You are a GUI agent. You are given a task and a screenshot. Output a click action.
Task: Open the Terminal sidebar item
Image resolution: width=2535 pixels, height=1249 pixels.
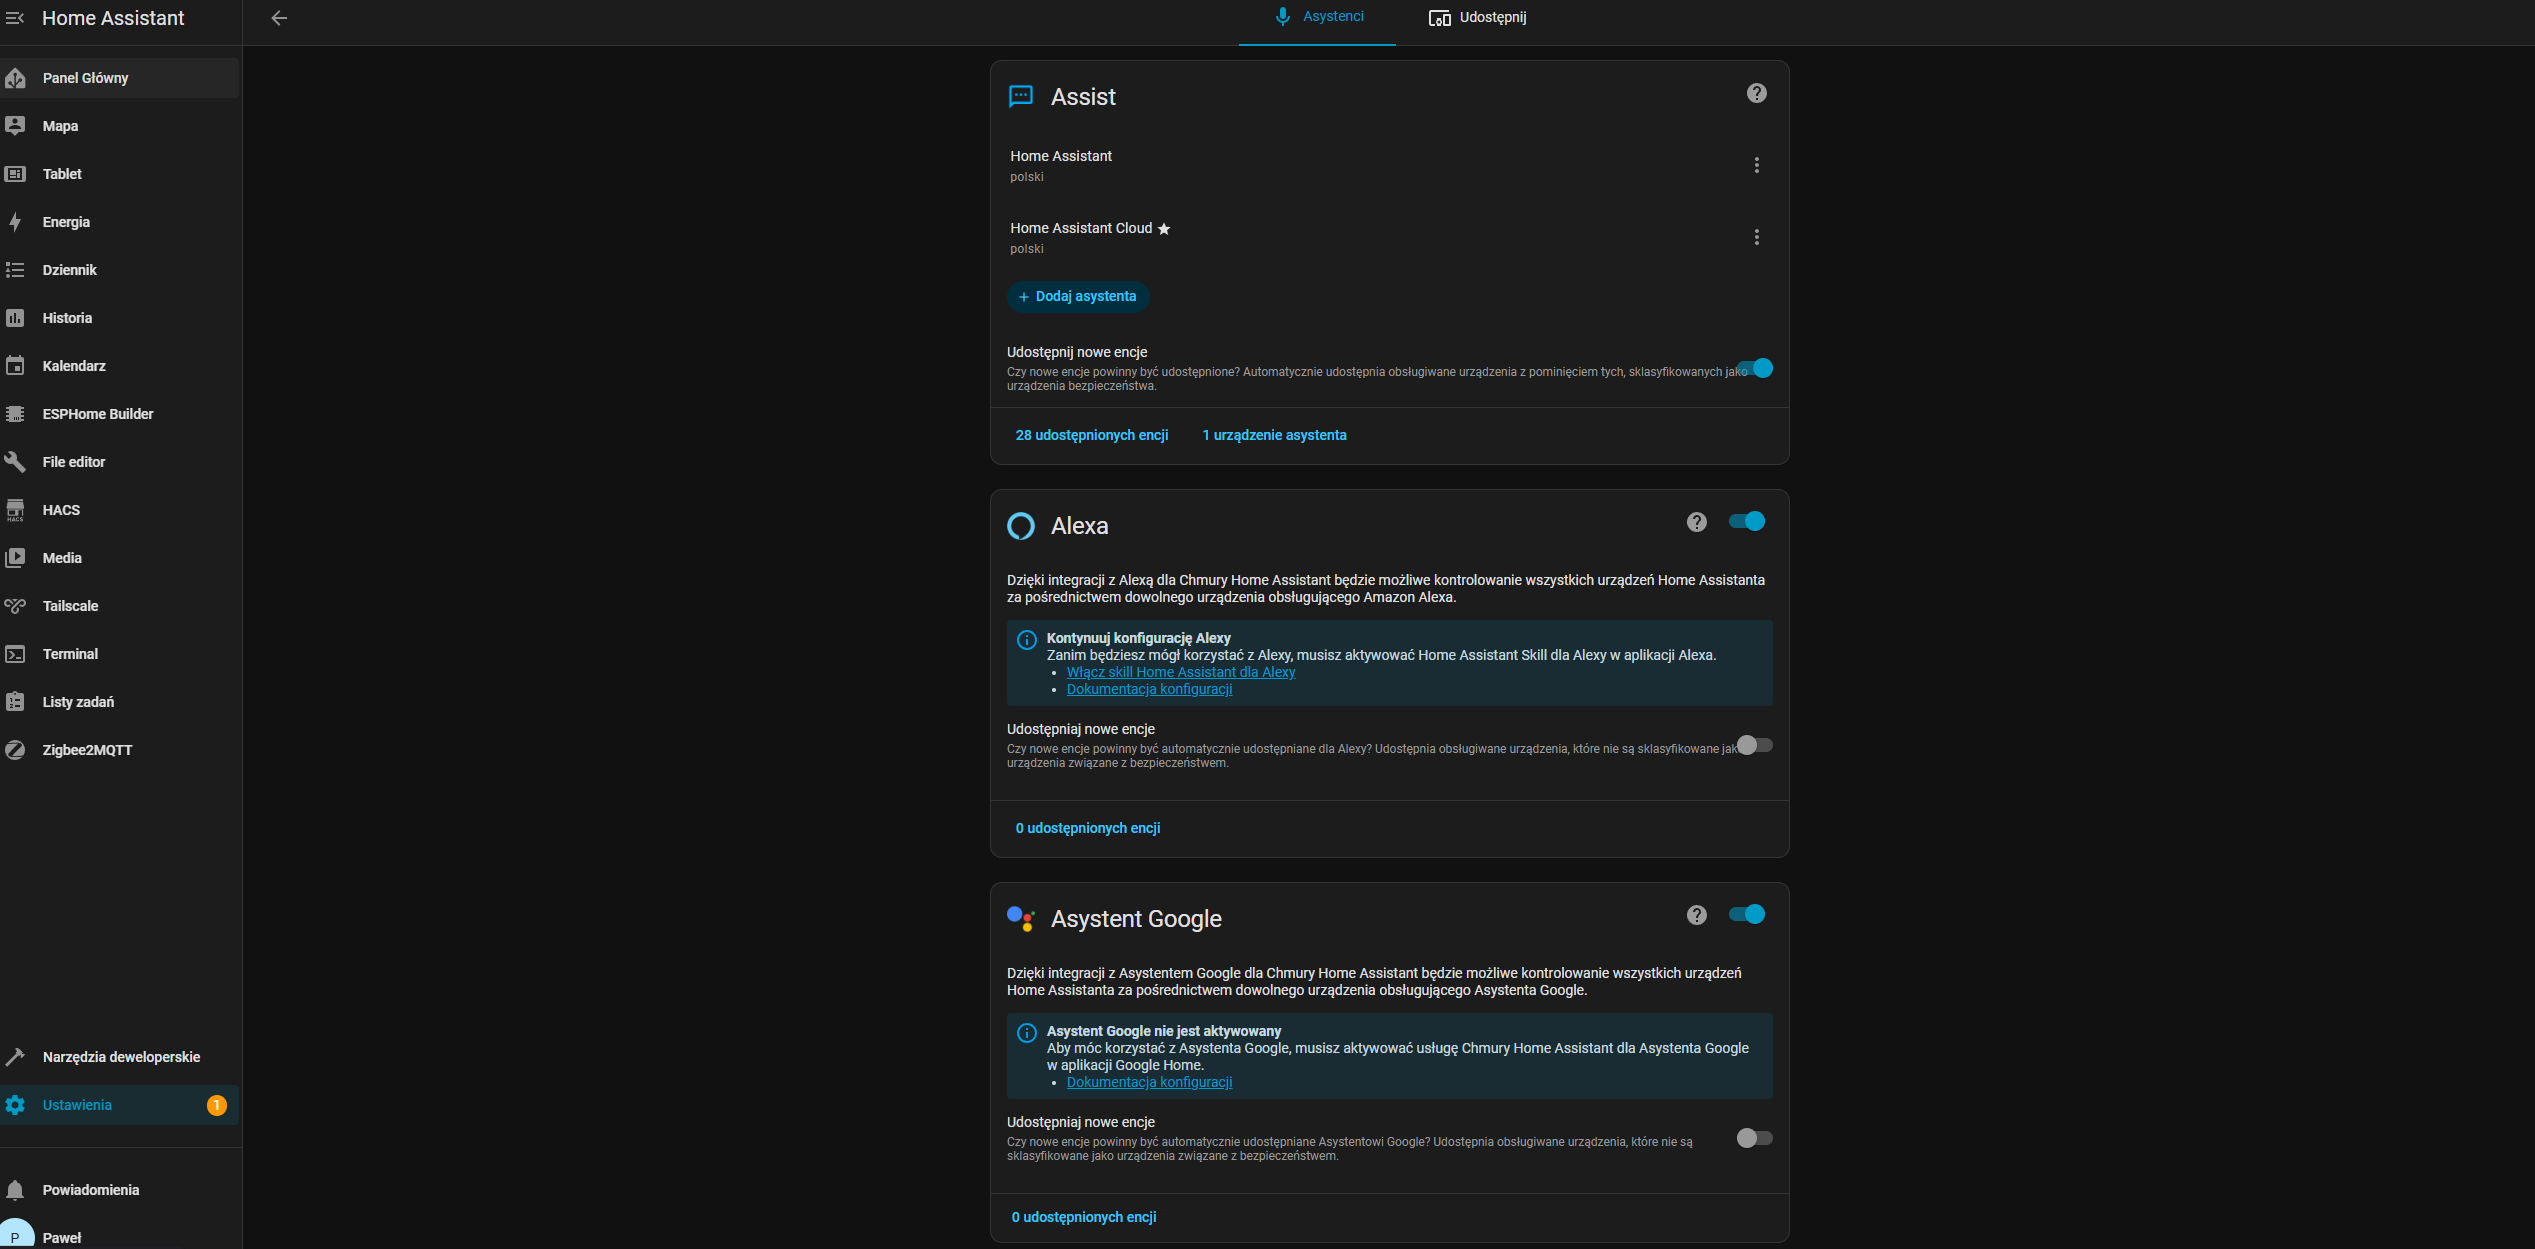click(x=70, y=654)
